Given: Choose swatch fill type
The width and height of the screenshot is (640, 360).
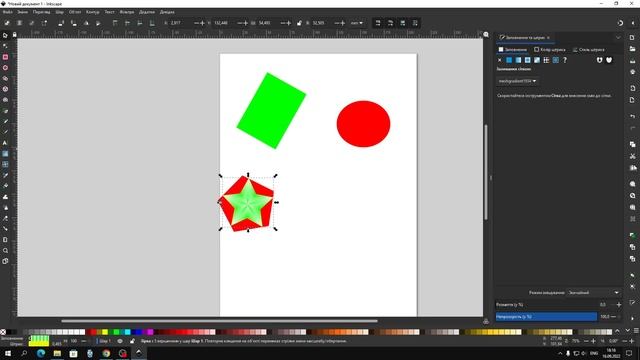Looking at the screenshot, I should coord(556,60).
